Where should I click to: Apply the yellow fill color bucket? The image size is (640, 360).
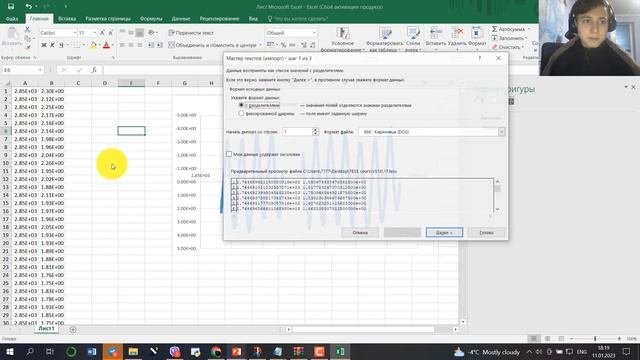pos(93,45)
